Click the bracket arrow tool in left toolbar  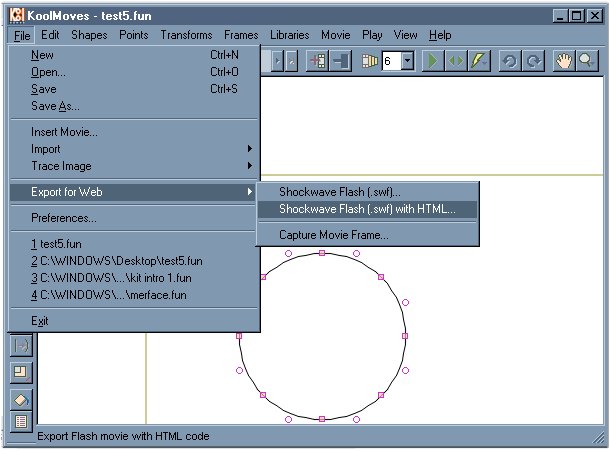tap(21, 345)
